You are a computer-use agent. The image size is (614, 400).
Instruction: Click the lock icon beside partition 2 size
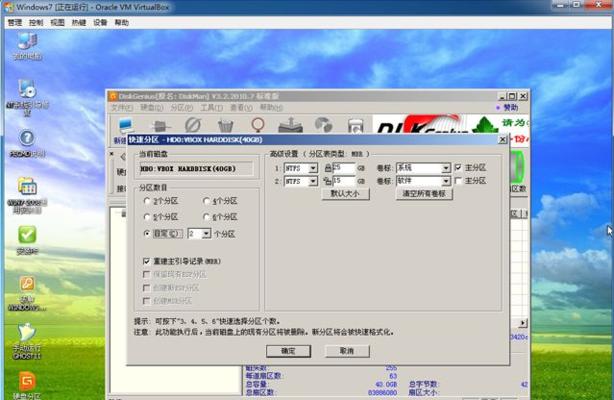327,181
